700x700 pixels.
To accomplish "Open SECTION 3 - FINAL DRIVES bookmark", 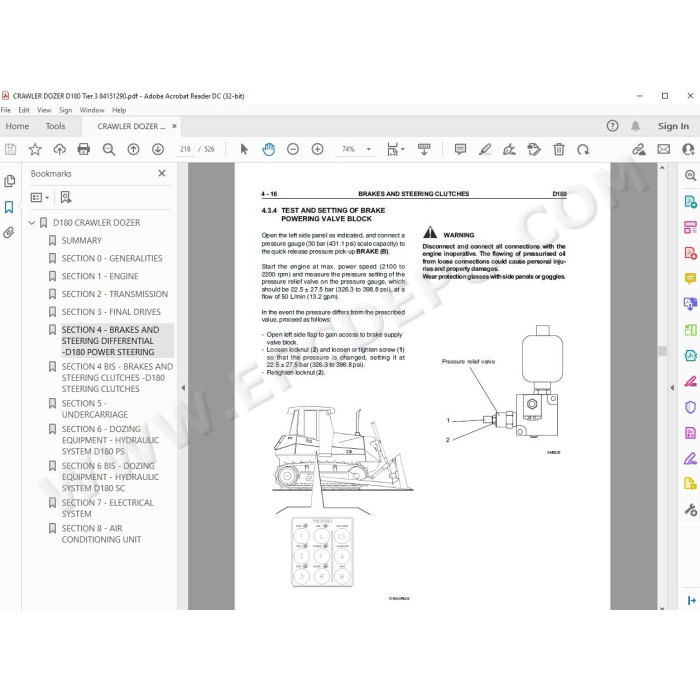I will (111, 312).
